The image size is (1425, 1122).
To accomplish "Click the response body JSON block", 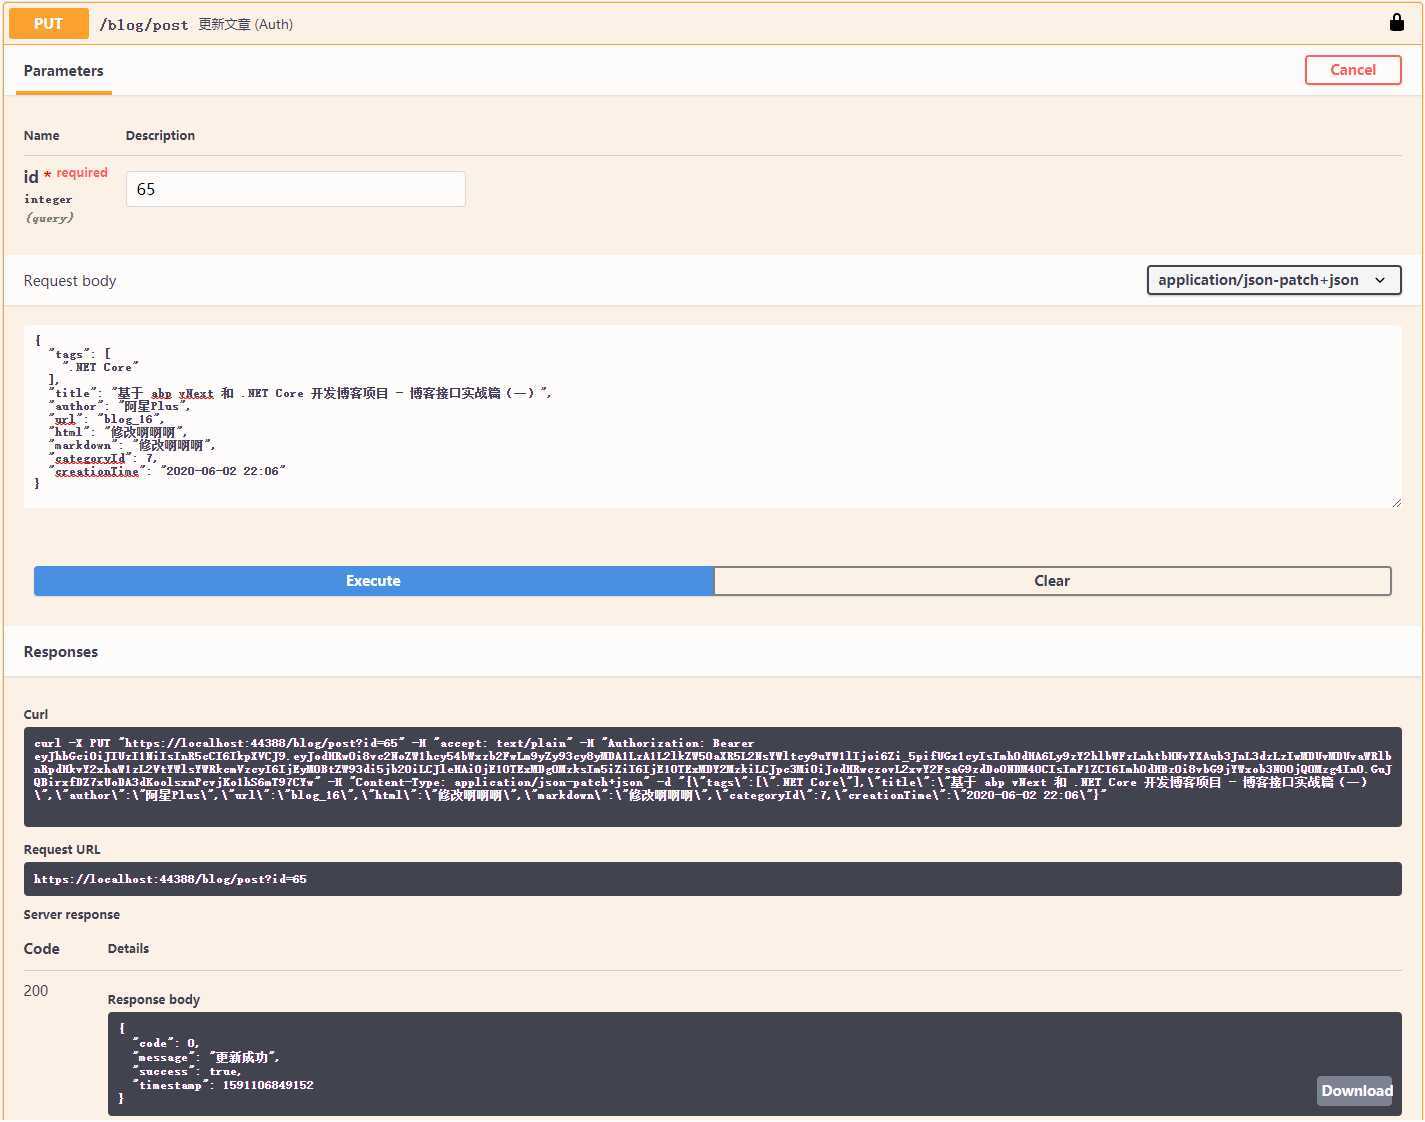I will [x=754, y=1064].
